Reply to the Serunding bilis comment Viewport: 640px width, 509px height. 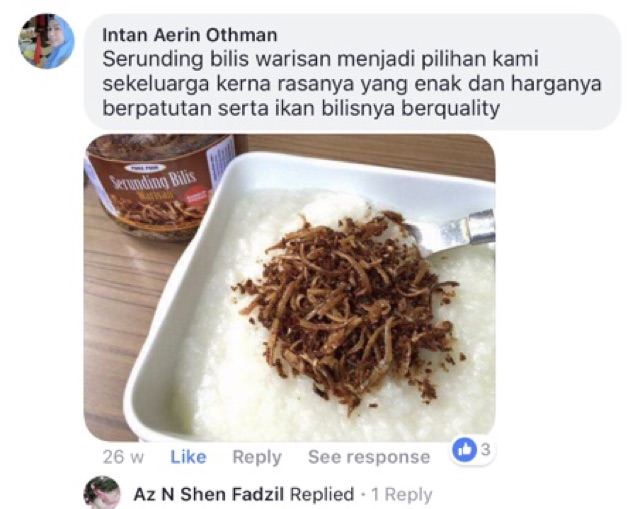point(257,457)
